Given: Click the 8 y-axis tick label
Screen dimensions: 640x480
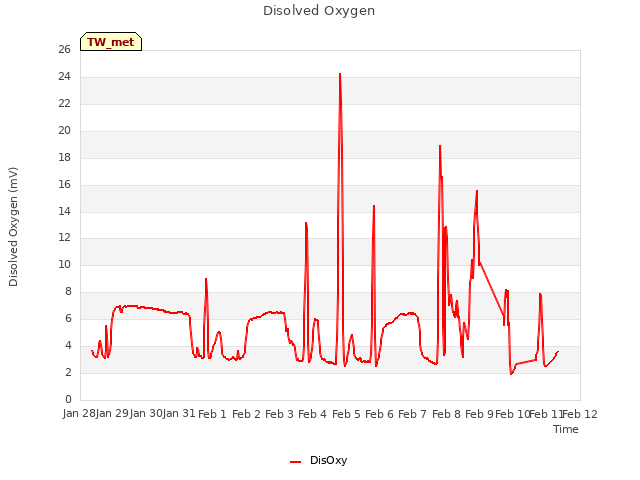Looking at the screenshot, I should click(68, 291).
